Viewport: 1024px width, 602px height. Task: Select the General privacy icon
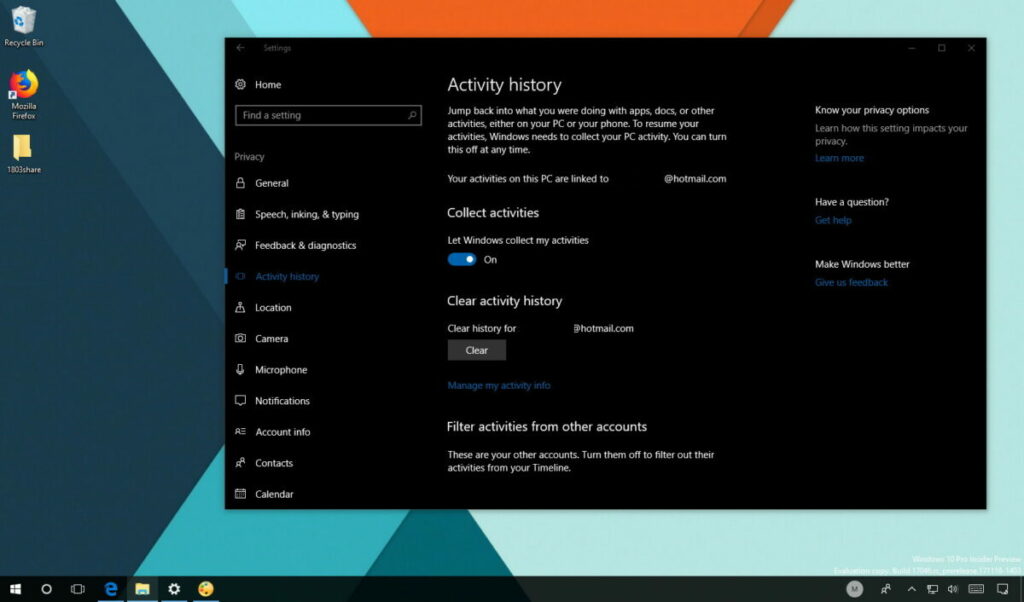click(x=241, y=182)
